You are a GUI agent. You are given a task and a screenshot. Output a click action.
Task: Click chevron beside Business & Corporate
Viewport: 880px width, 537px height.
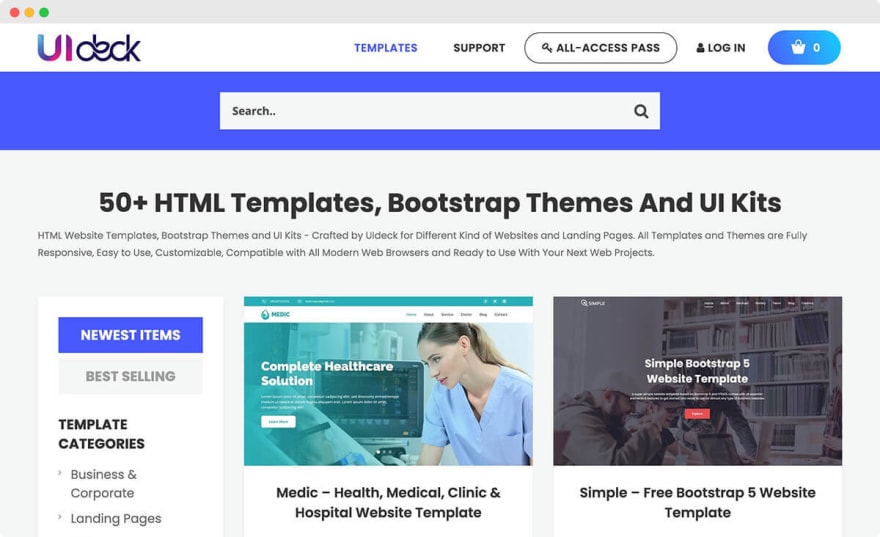[x=60, y=473]
